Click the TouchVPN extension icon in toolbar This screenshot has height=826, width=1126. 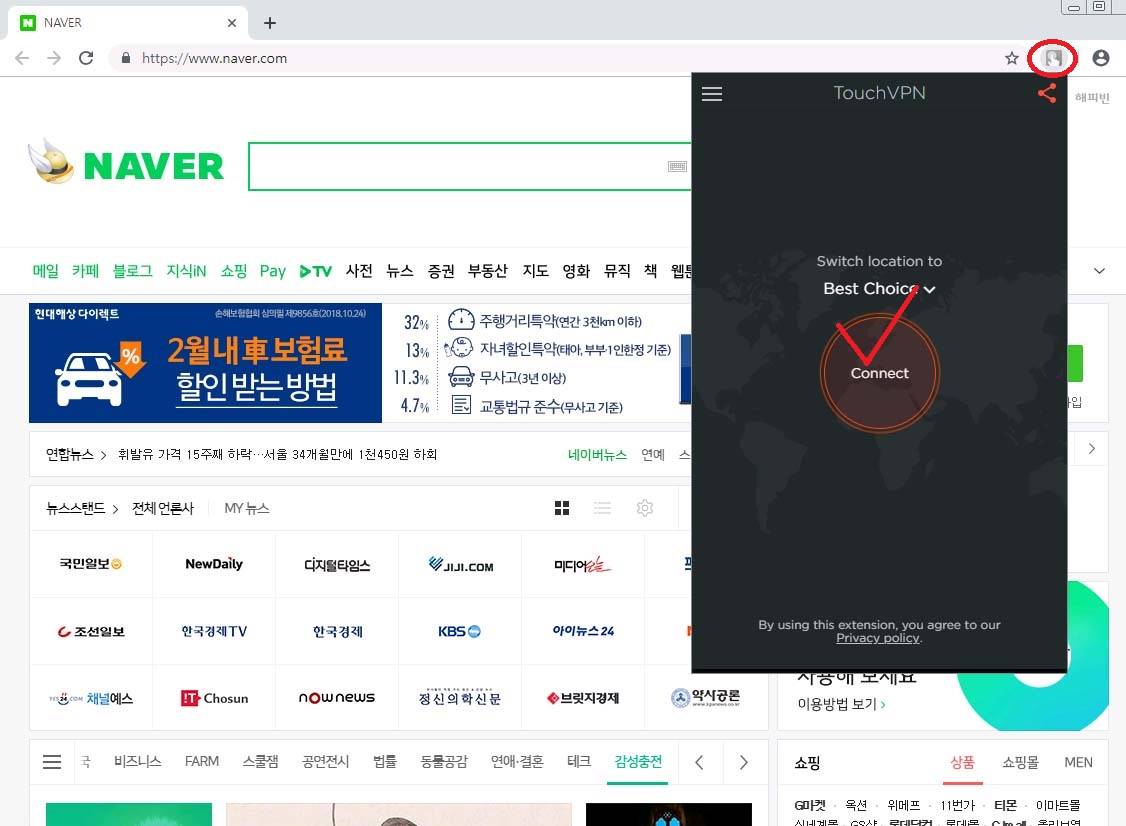click(x=1052, y=59)
